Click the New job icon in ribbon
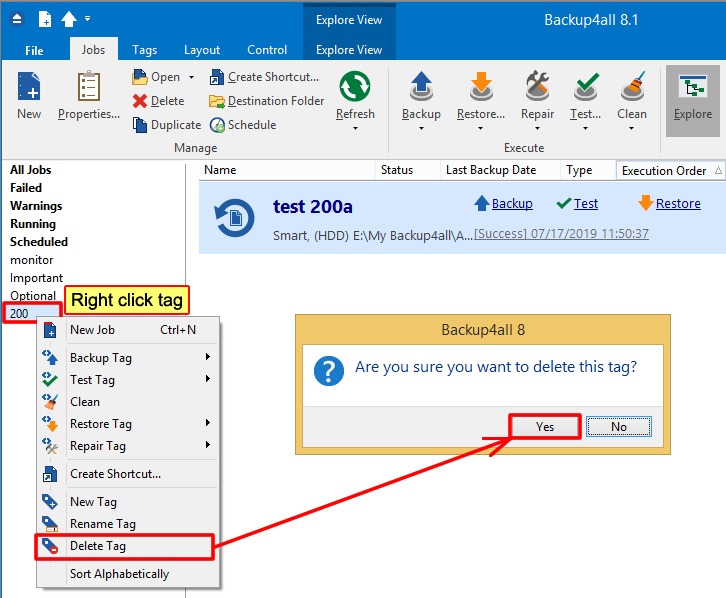Image resolution: width=726 pixels, height=598 pixels. click(29, 86)
